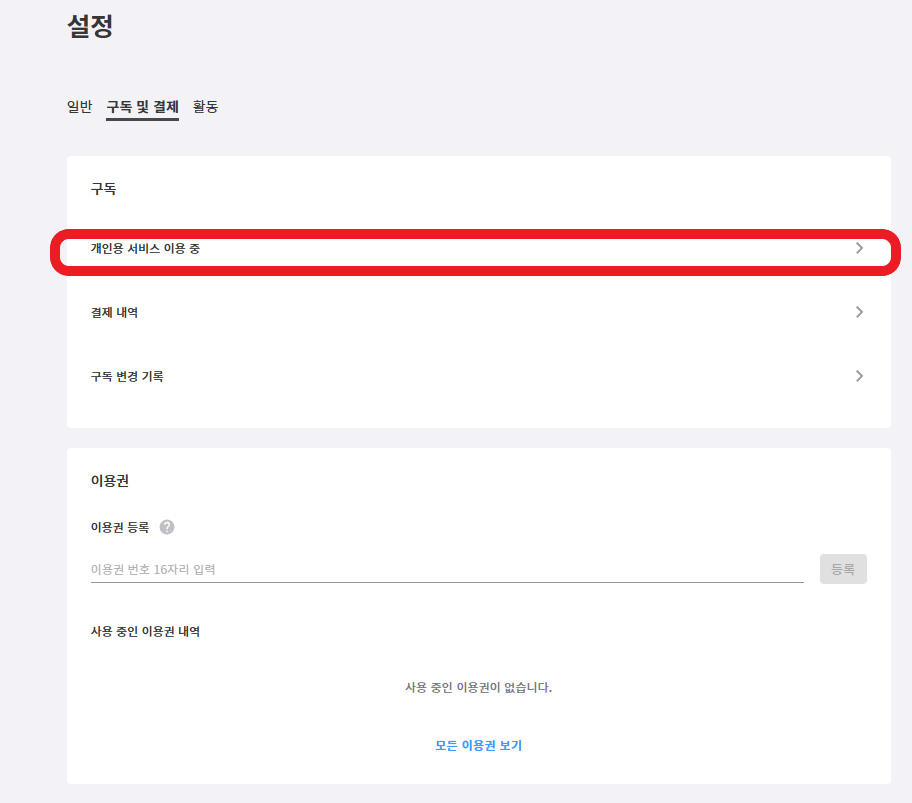
Task: Click the 이용권 등록 label text
Action: pos(120,527)
